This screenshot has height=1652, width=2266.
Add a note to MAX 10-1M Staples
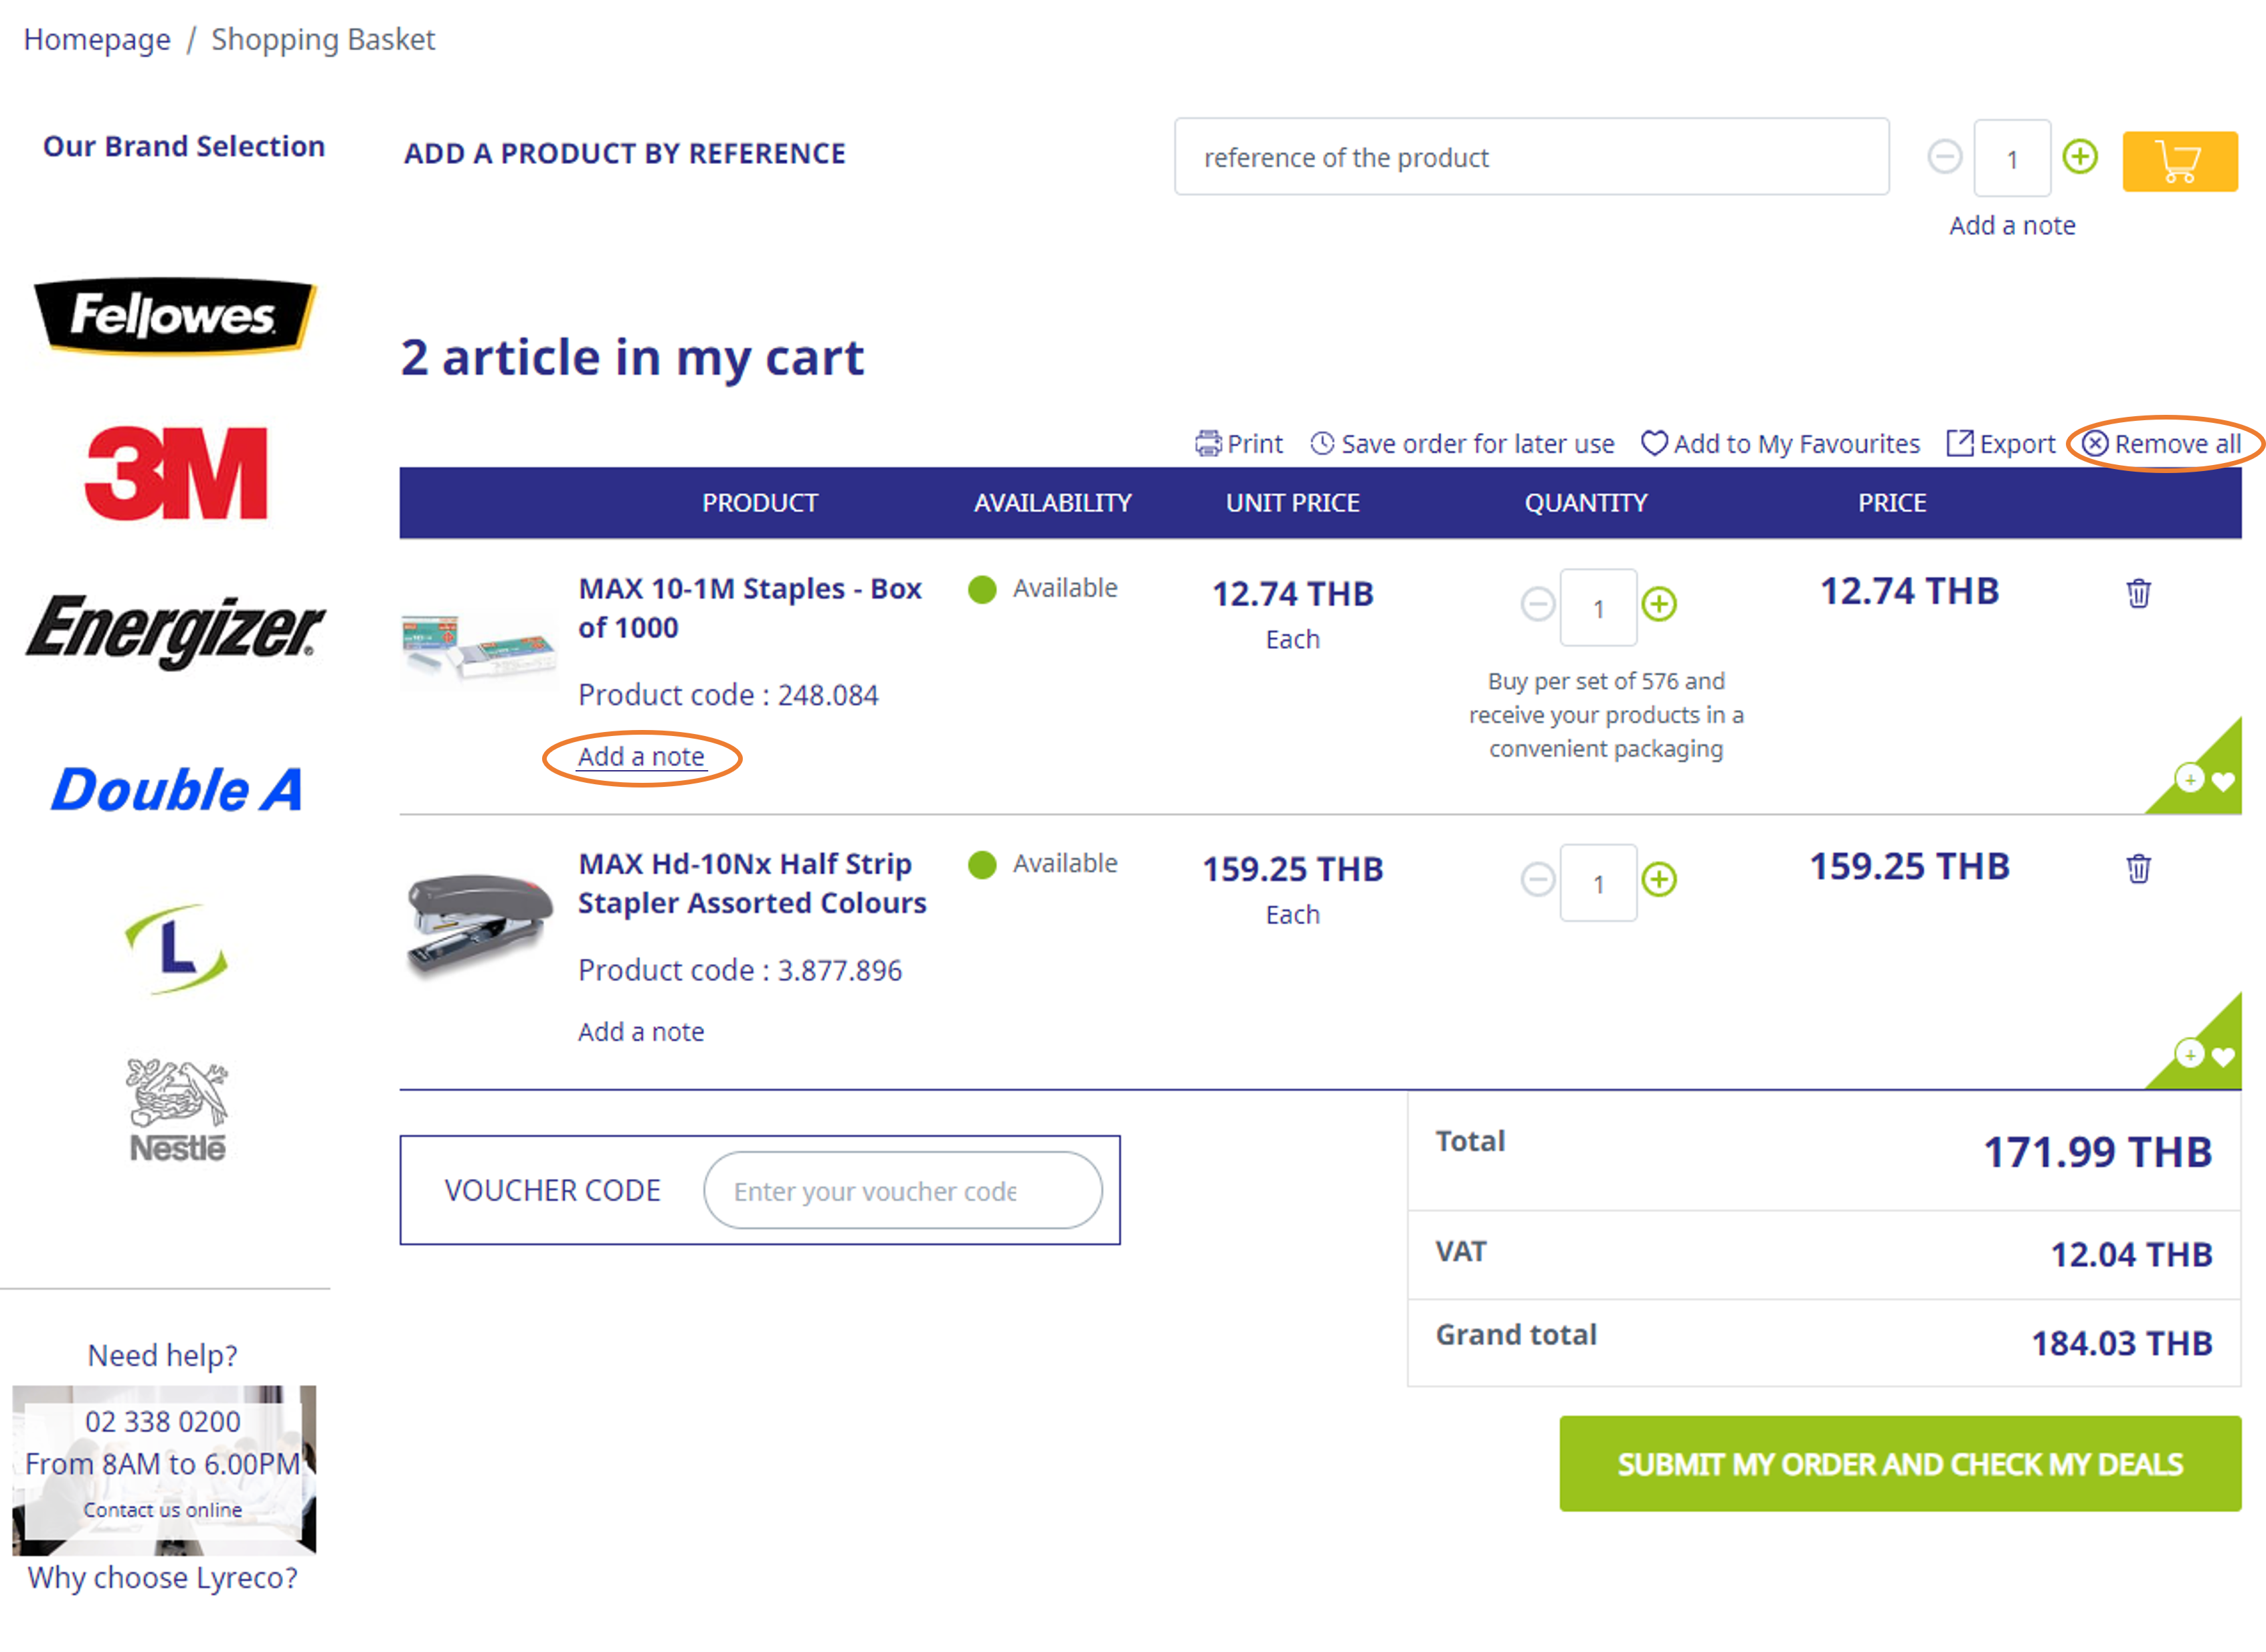click(x=640, y=756)
